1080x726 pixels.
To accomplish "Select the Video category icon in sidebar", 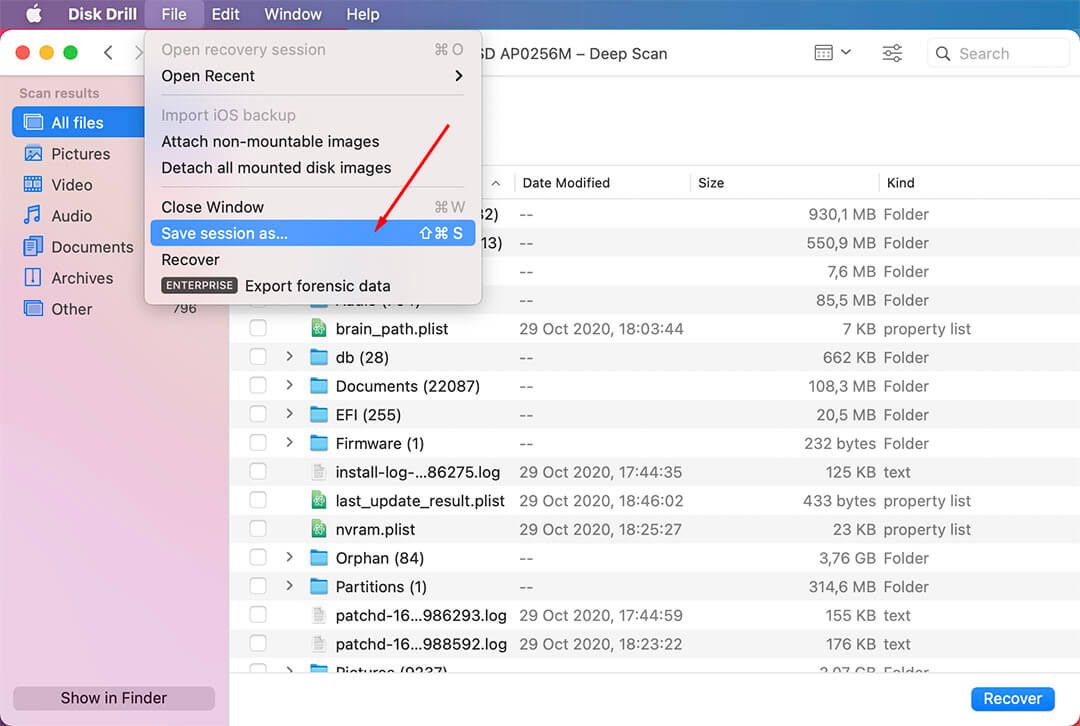I will coord(33,185).
